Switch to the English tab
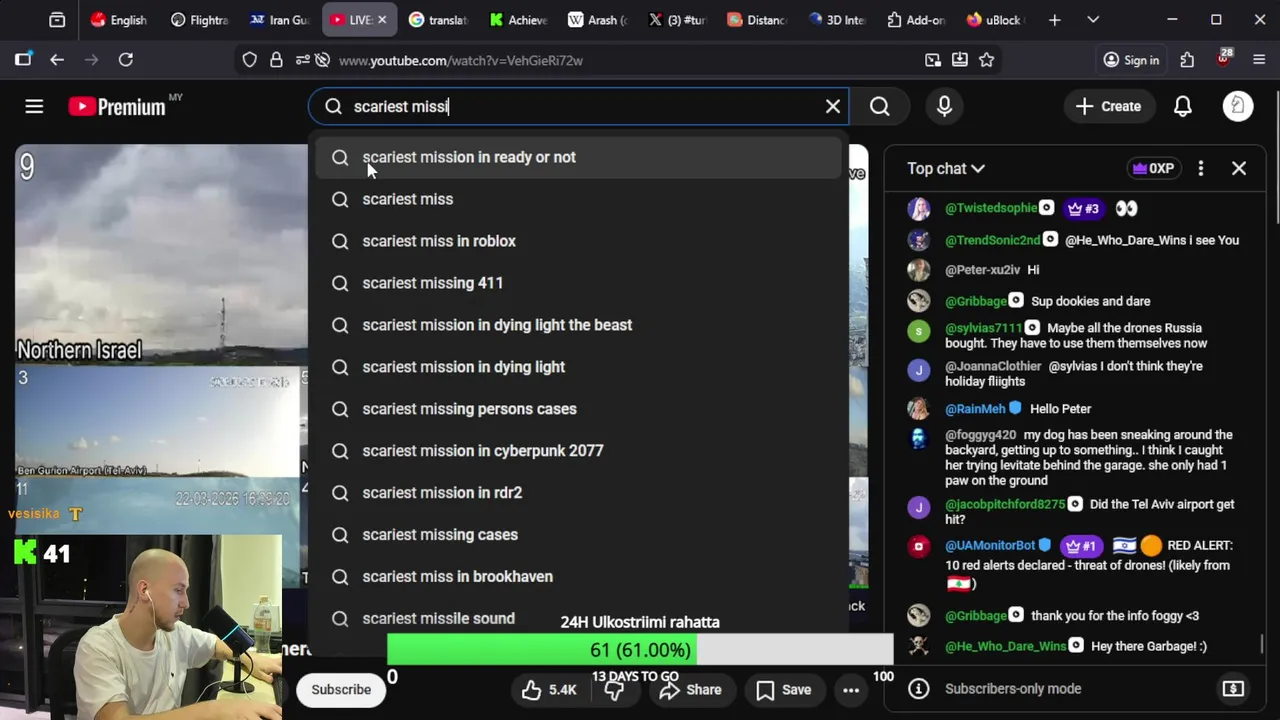 click(x=118, y=20)
